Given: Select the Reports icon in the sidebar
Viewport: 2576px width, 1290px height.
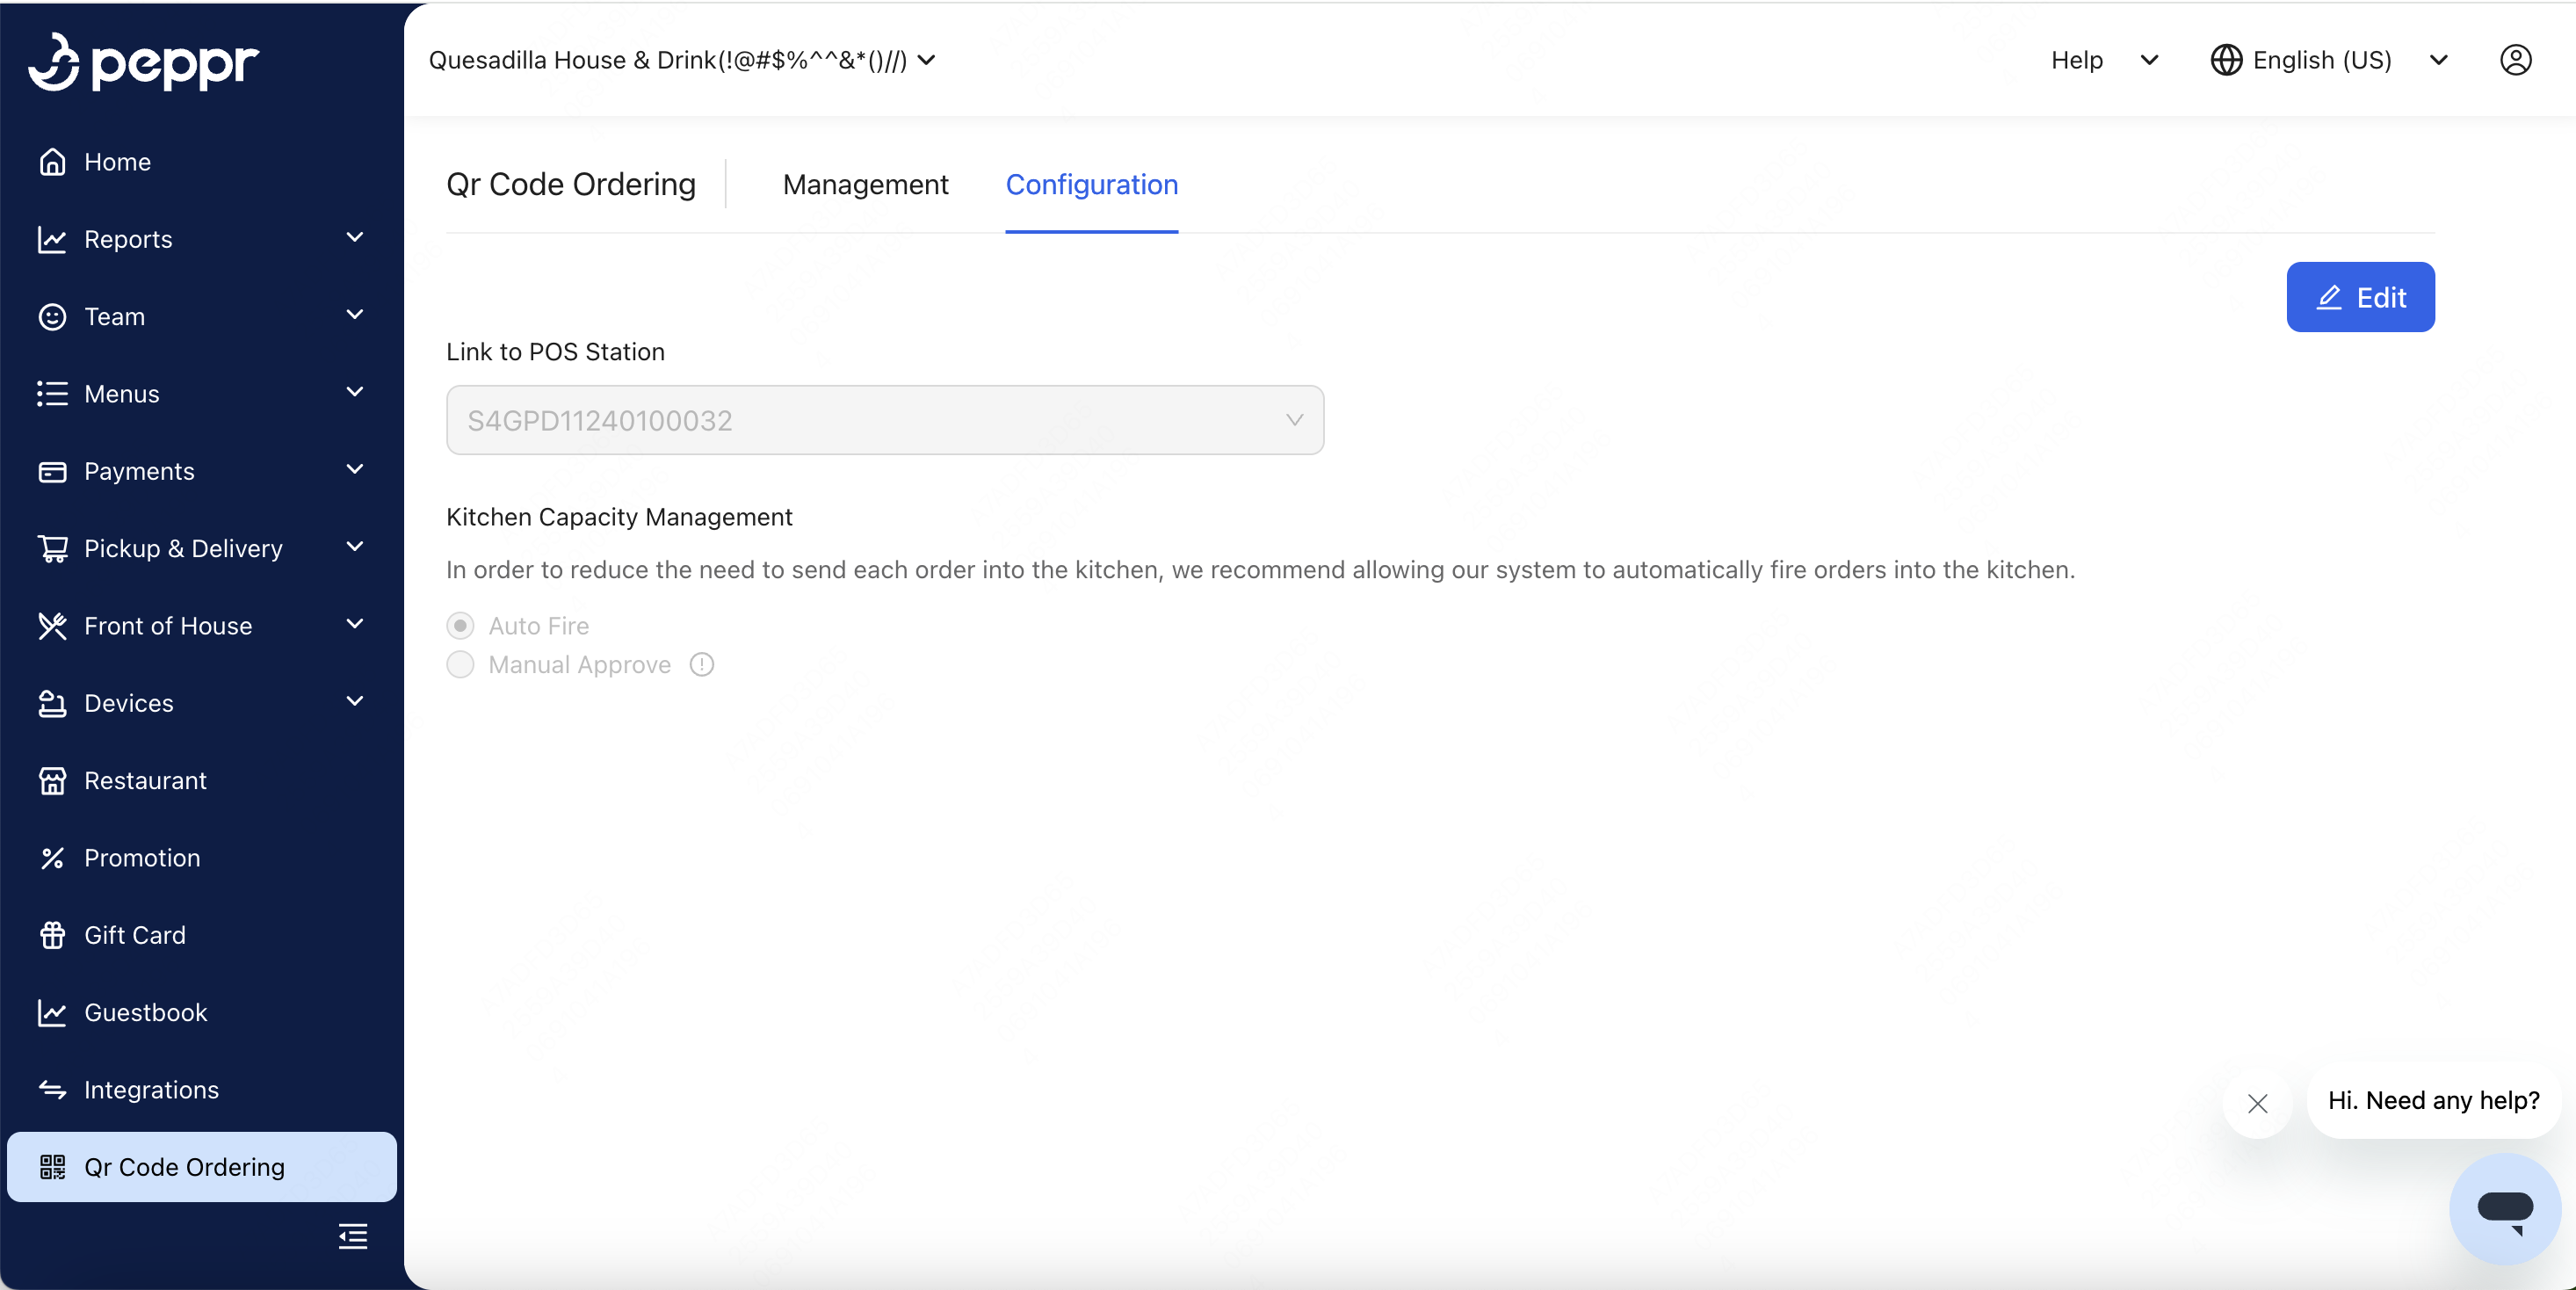Looking at the screenshot, I should click(x=52, y=239).
